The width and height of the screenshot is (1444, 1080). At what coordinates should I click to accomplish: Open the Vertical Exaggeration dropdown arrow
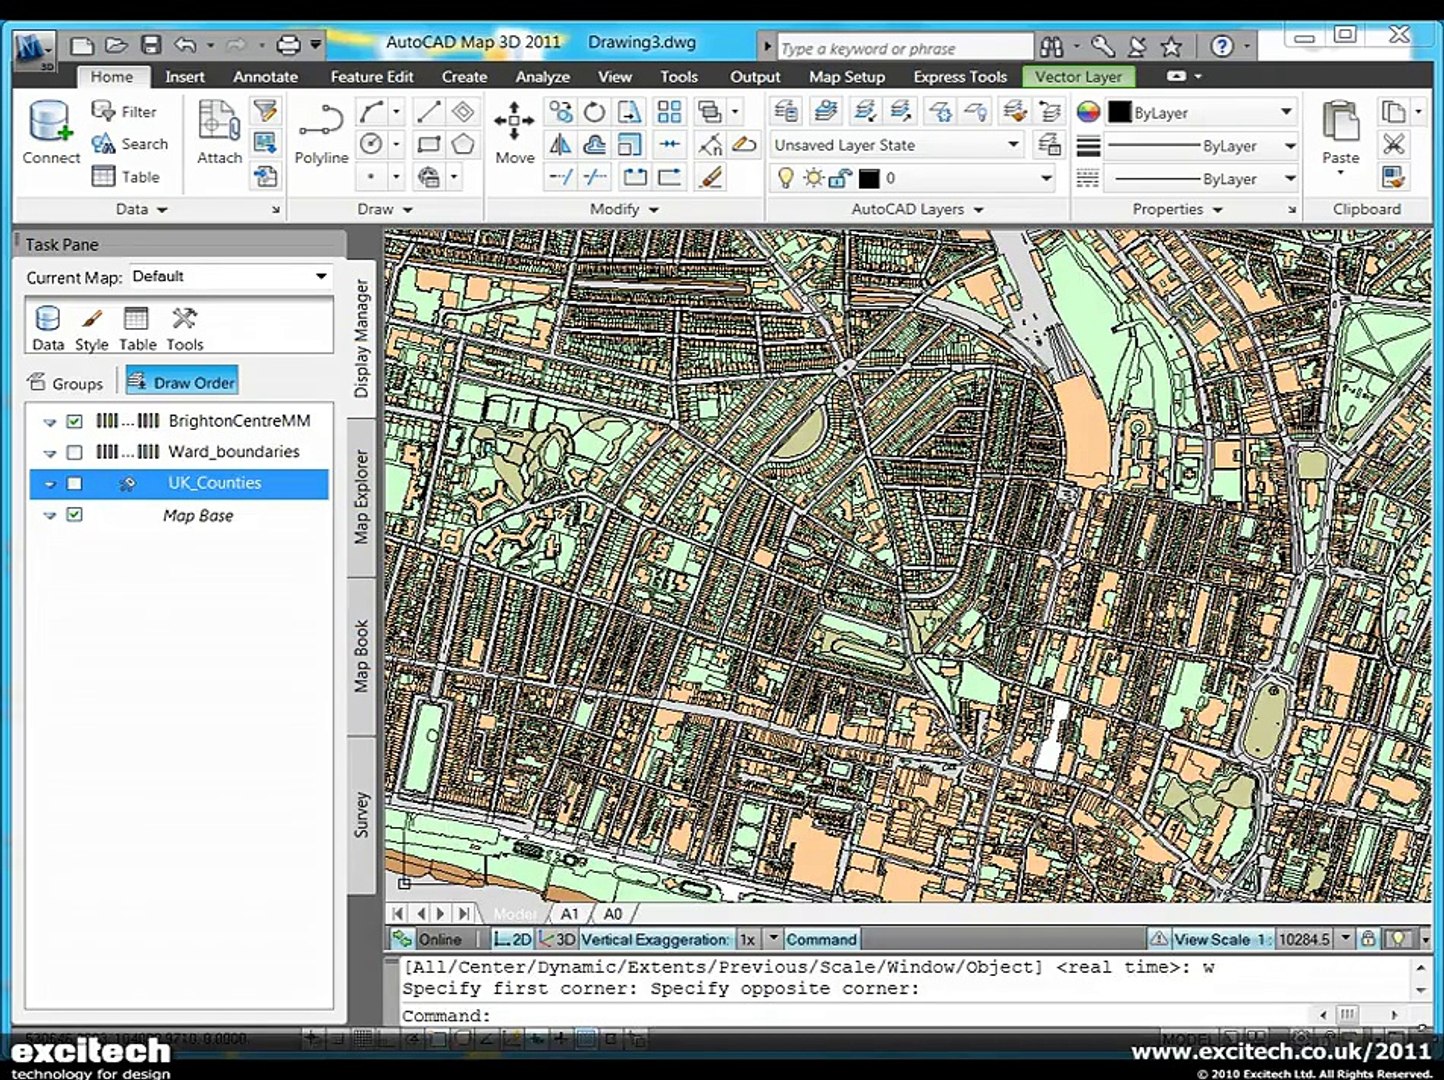772,939
